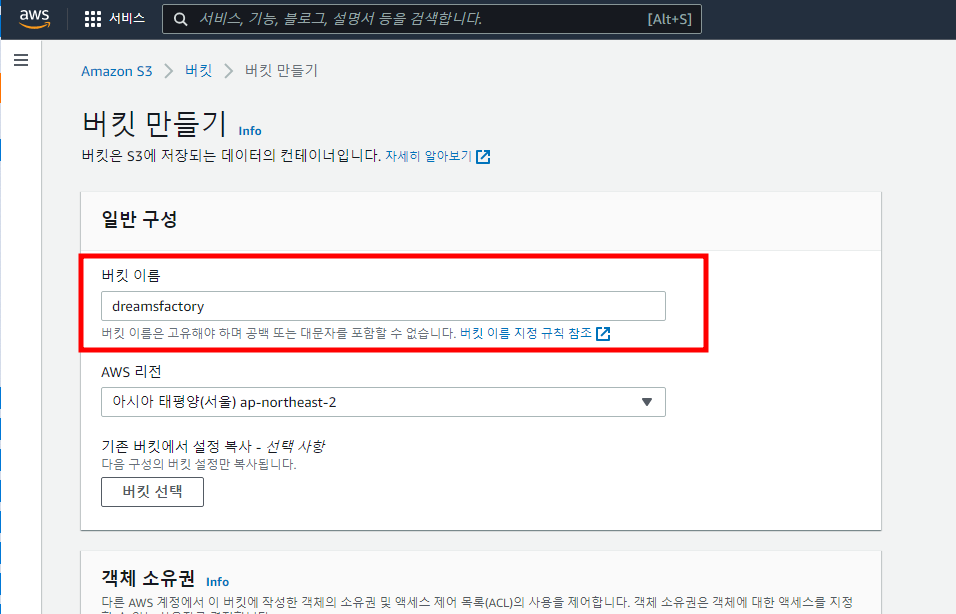This screenshot has width=956, height=614.
Task: Click the 버킷 만들기 breadcrumb text
Action: (x=281, y=71)
